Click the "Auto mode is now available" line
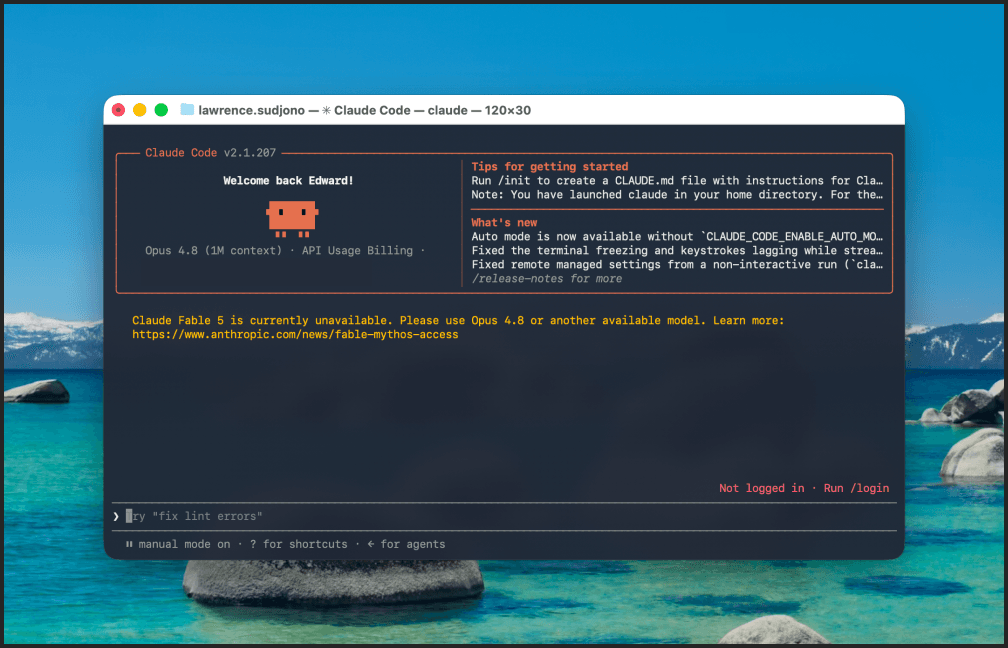 pyautogui.click(x=677, y=237)
